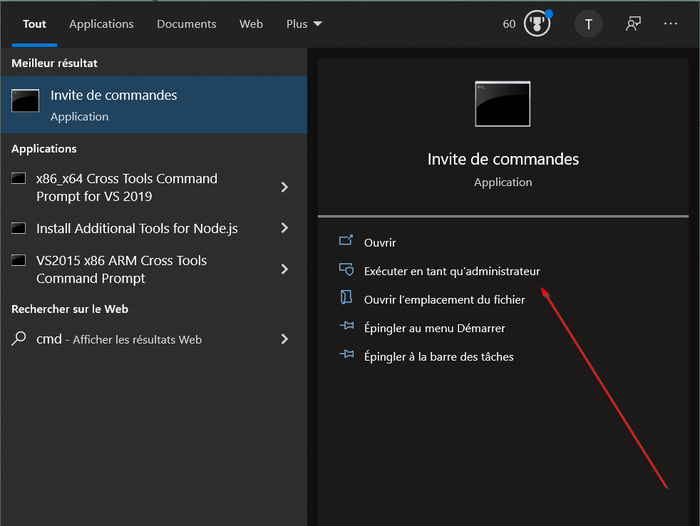
Task: Click Ouvrir action
Action: click(x=380, y=243)
